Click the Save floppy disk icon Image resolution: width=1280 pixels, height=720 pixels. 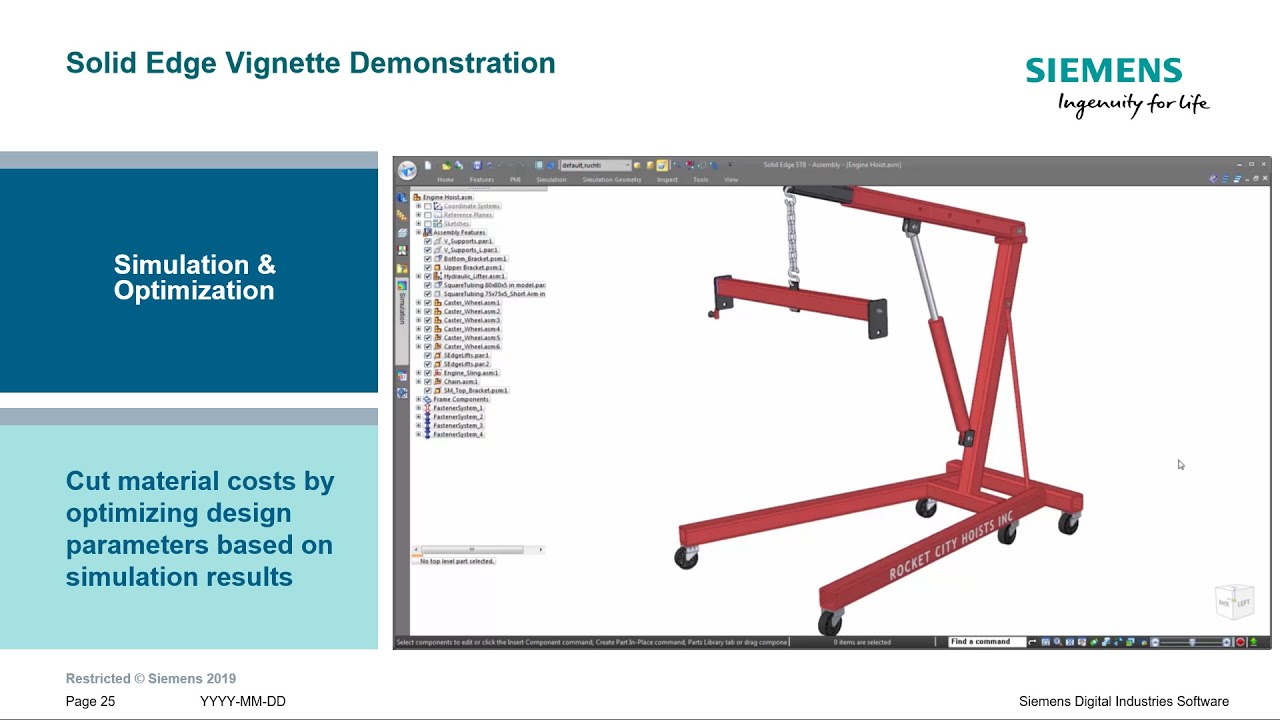(x=477, y=165)
